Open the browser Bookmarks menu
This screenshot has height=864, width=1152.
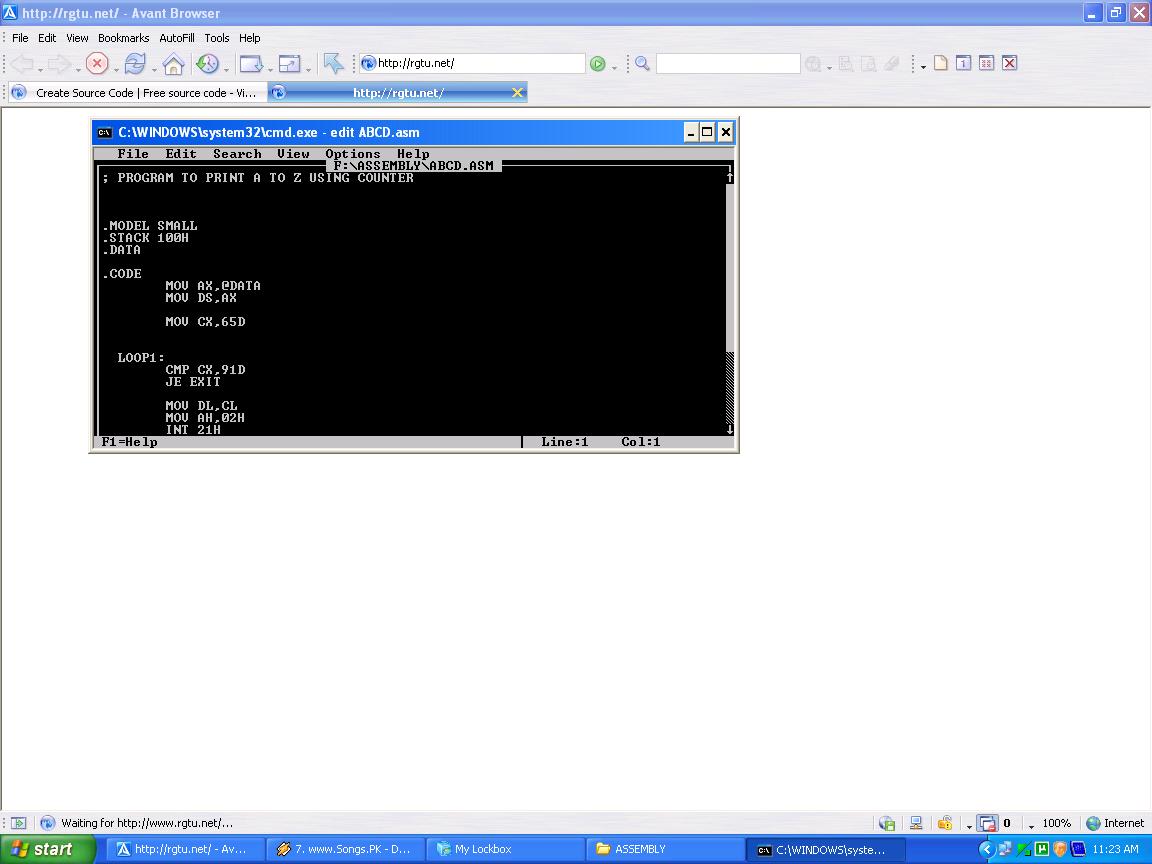123,38
